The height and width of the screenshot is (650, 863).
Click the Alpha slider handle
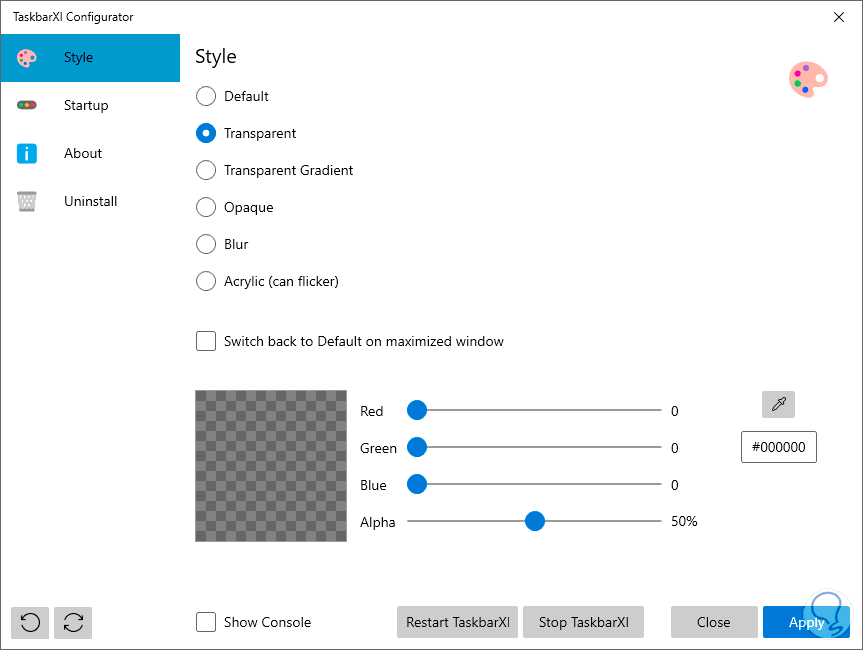tap(535, 521)
